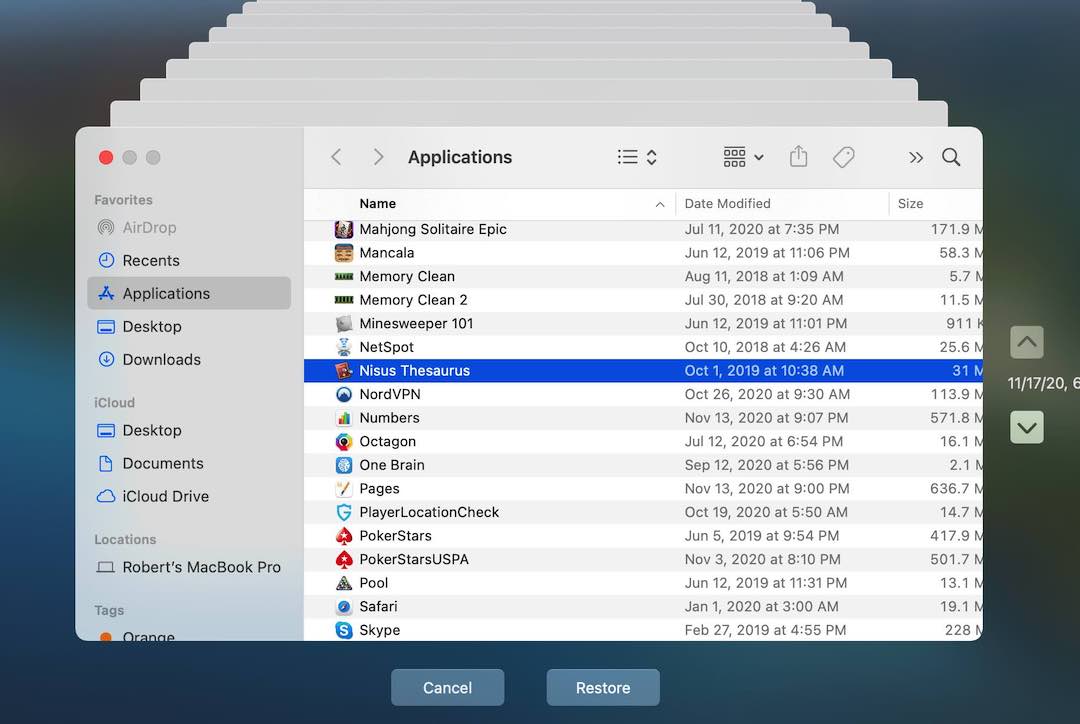1080x724 pixels.
Task: Open Desktop under Favorites
Action: point(189,327)
